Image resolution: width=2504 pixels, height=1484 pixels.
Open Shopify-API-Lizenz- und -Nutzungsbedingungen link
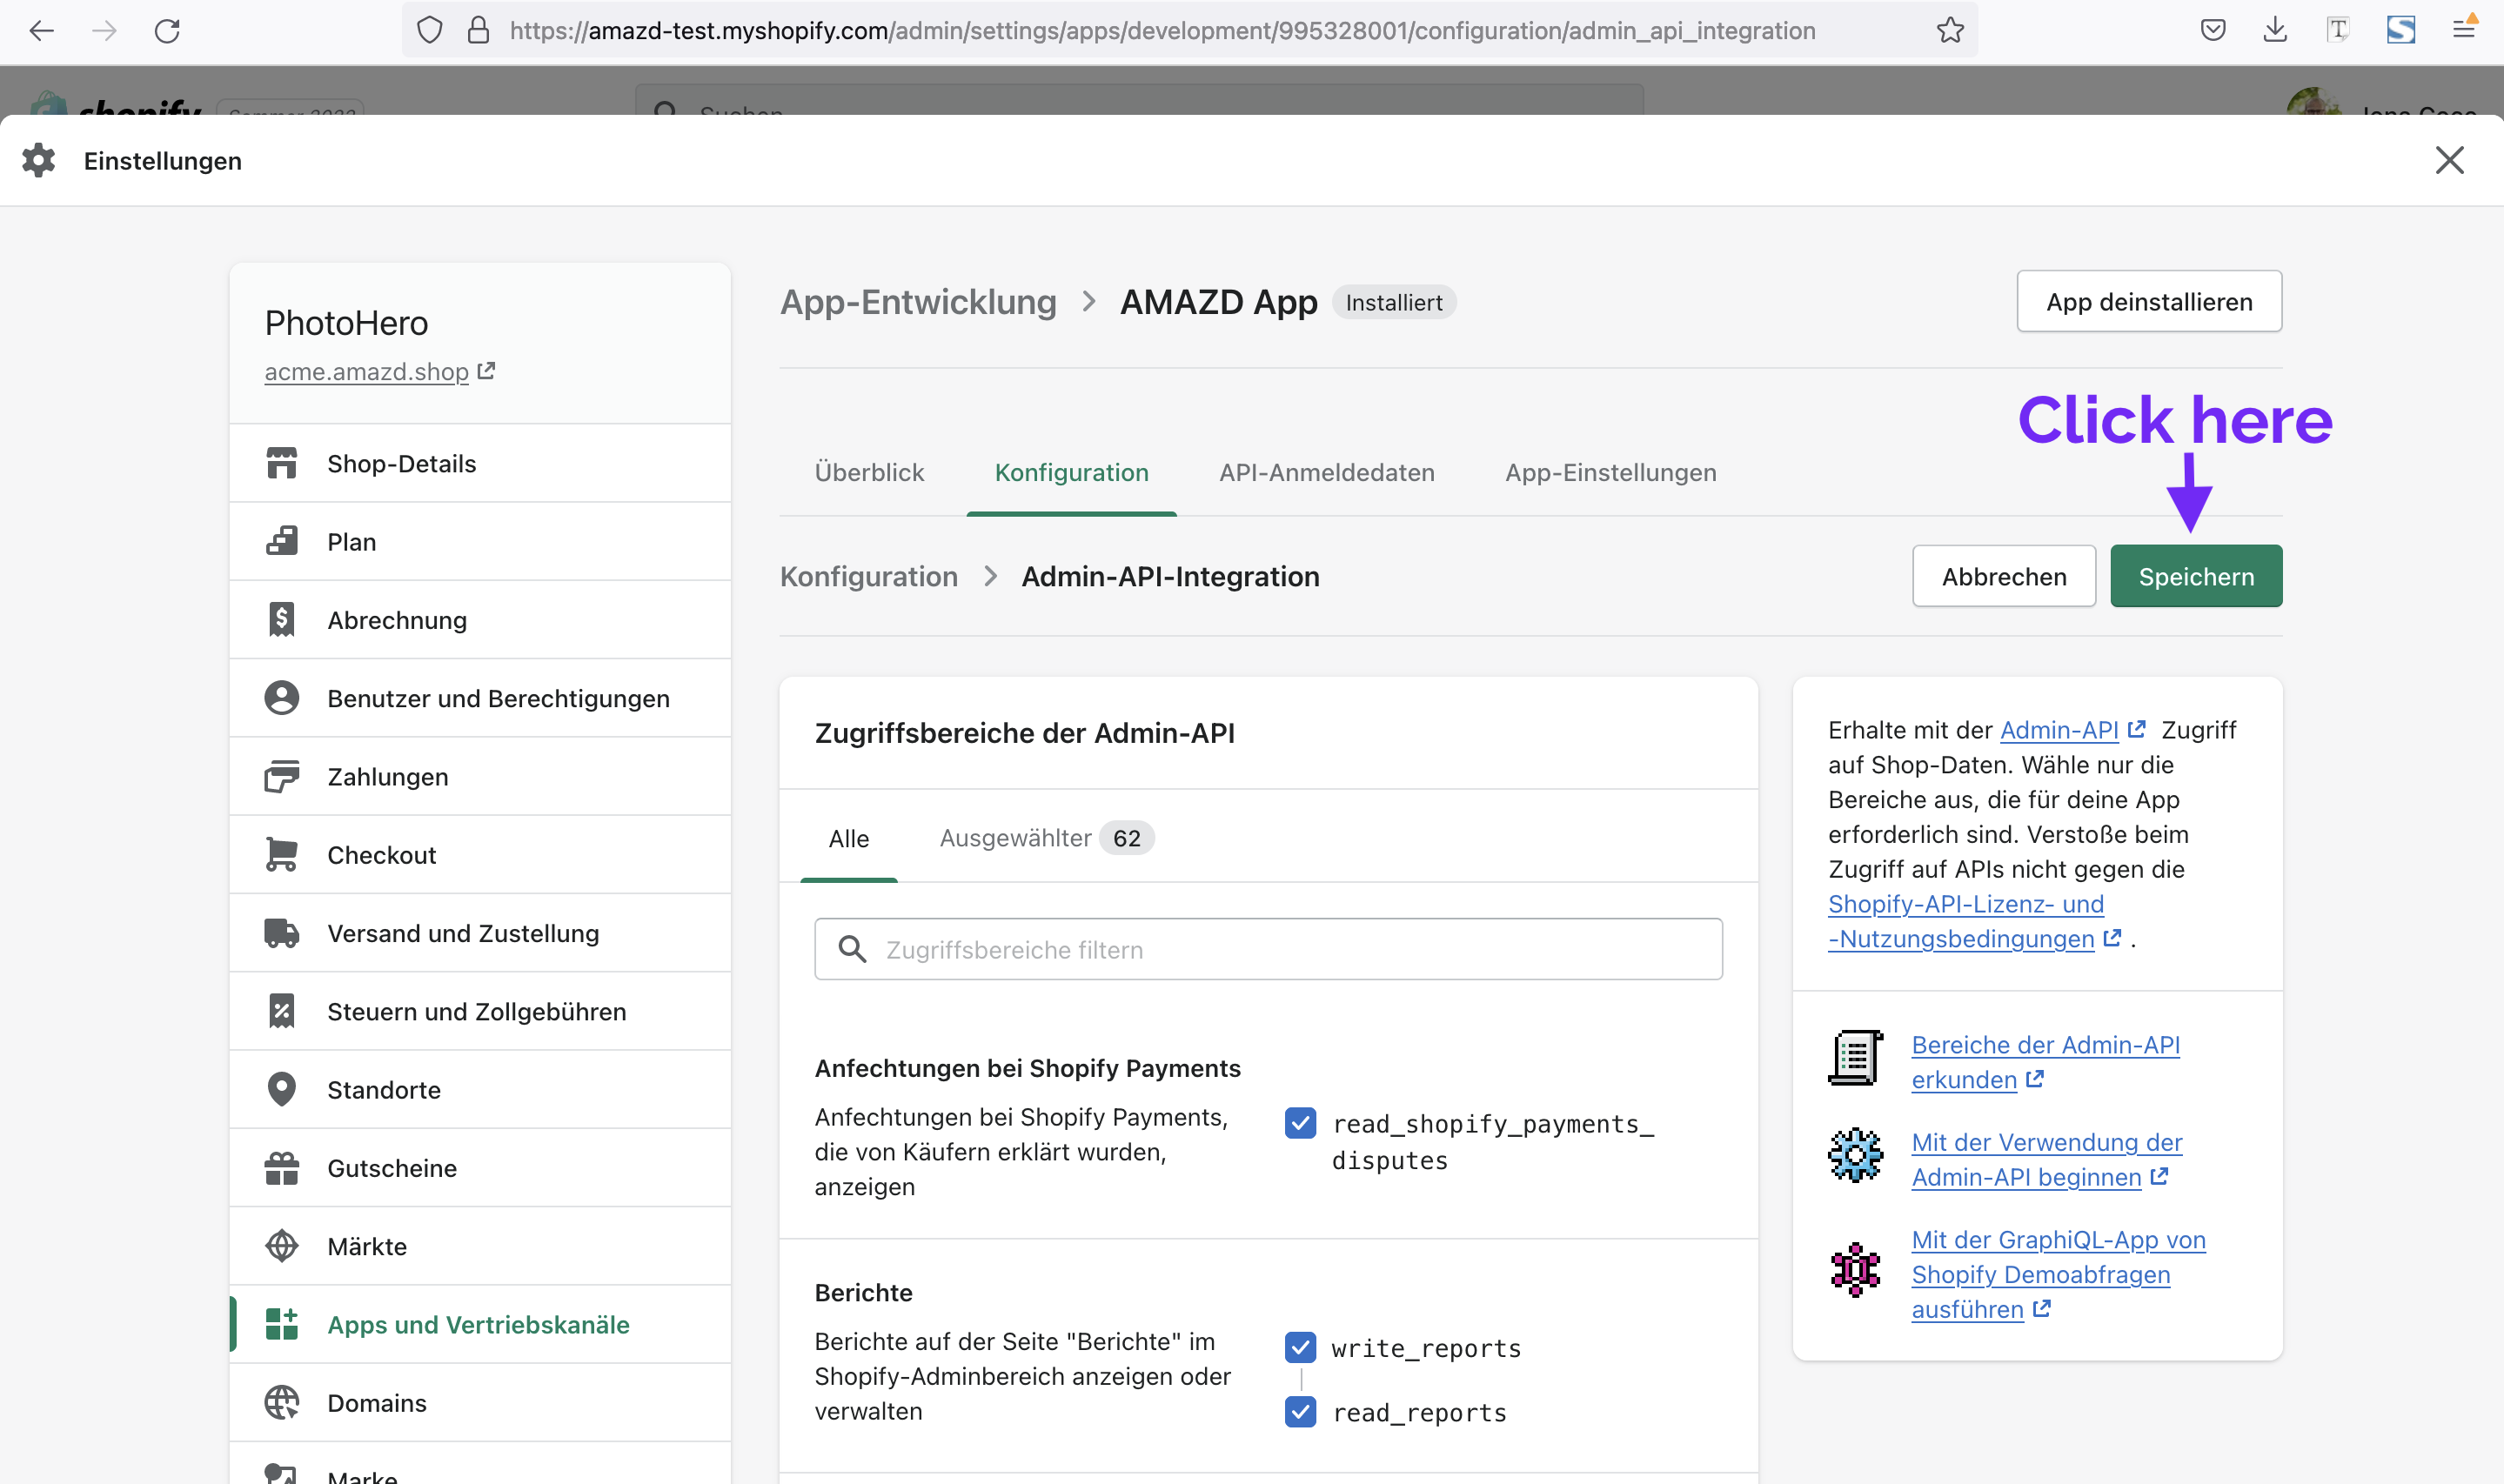1974,921
